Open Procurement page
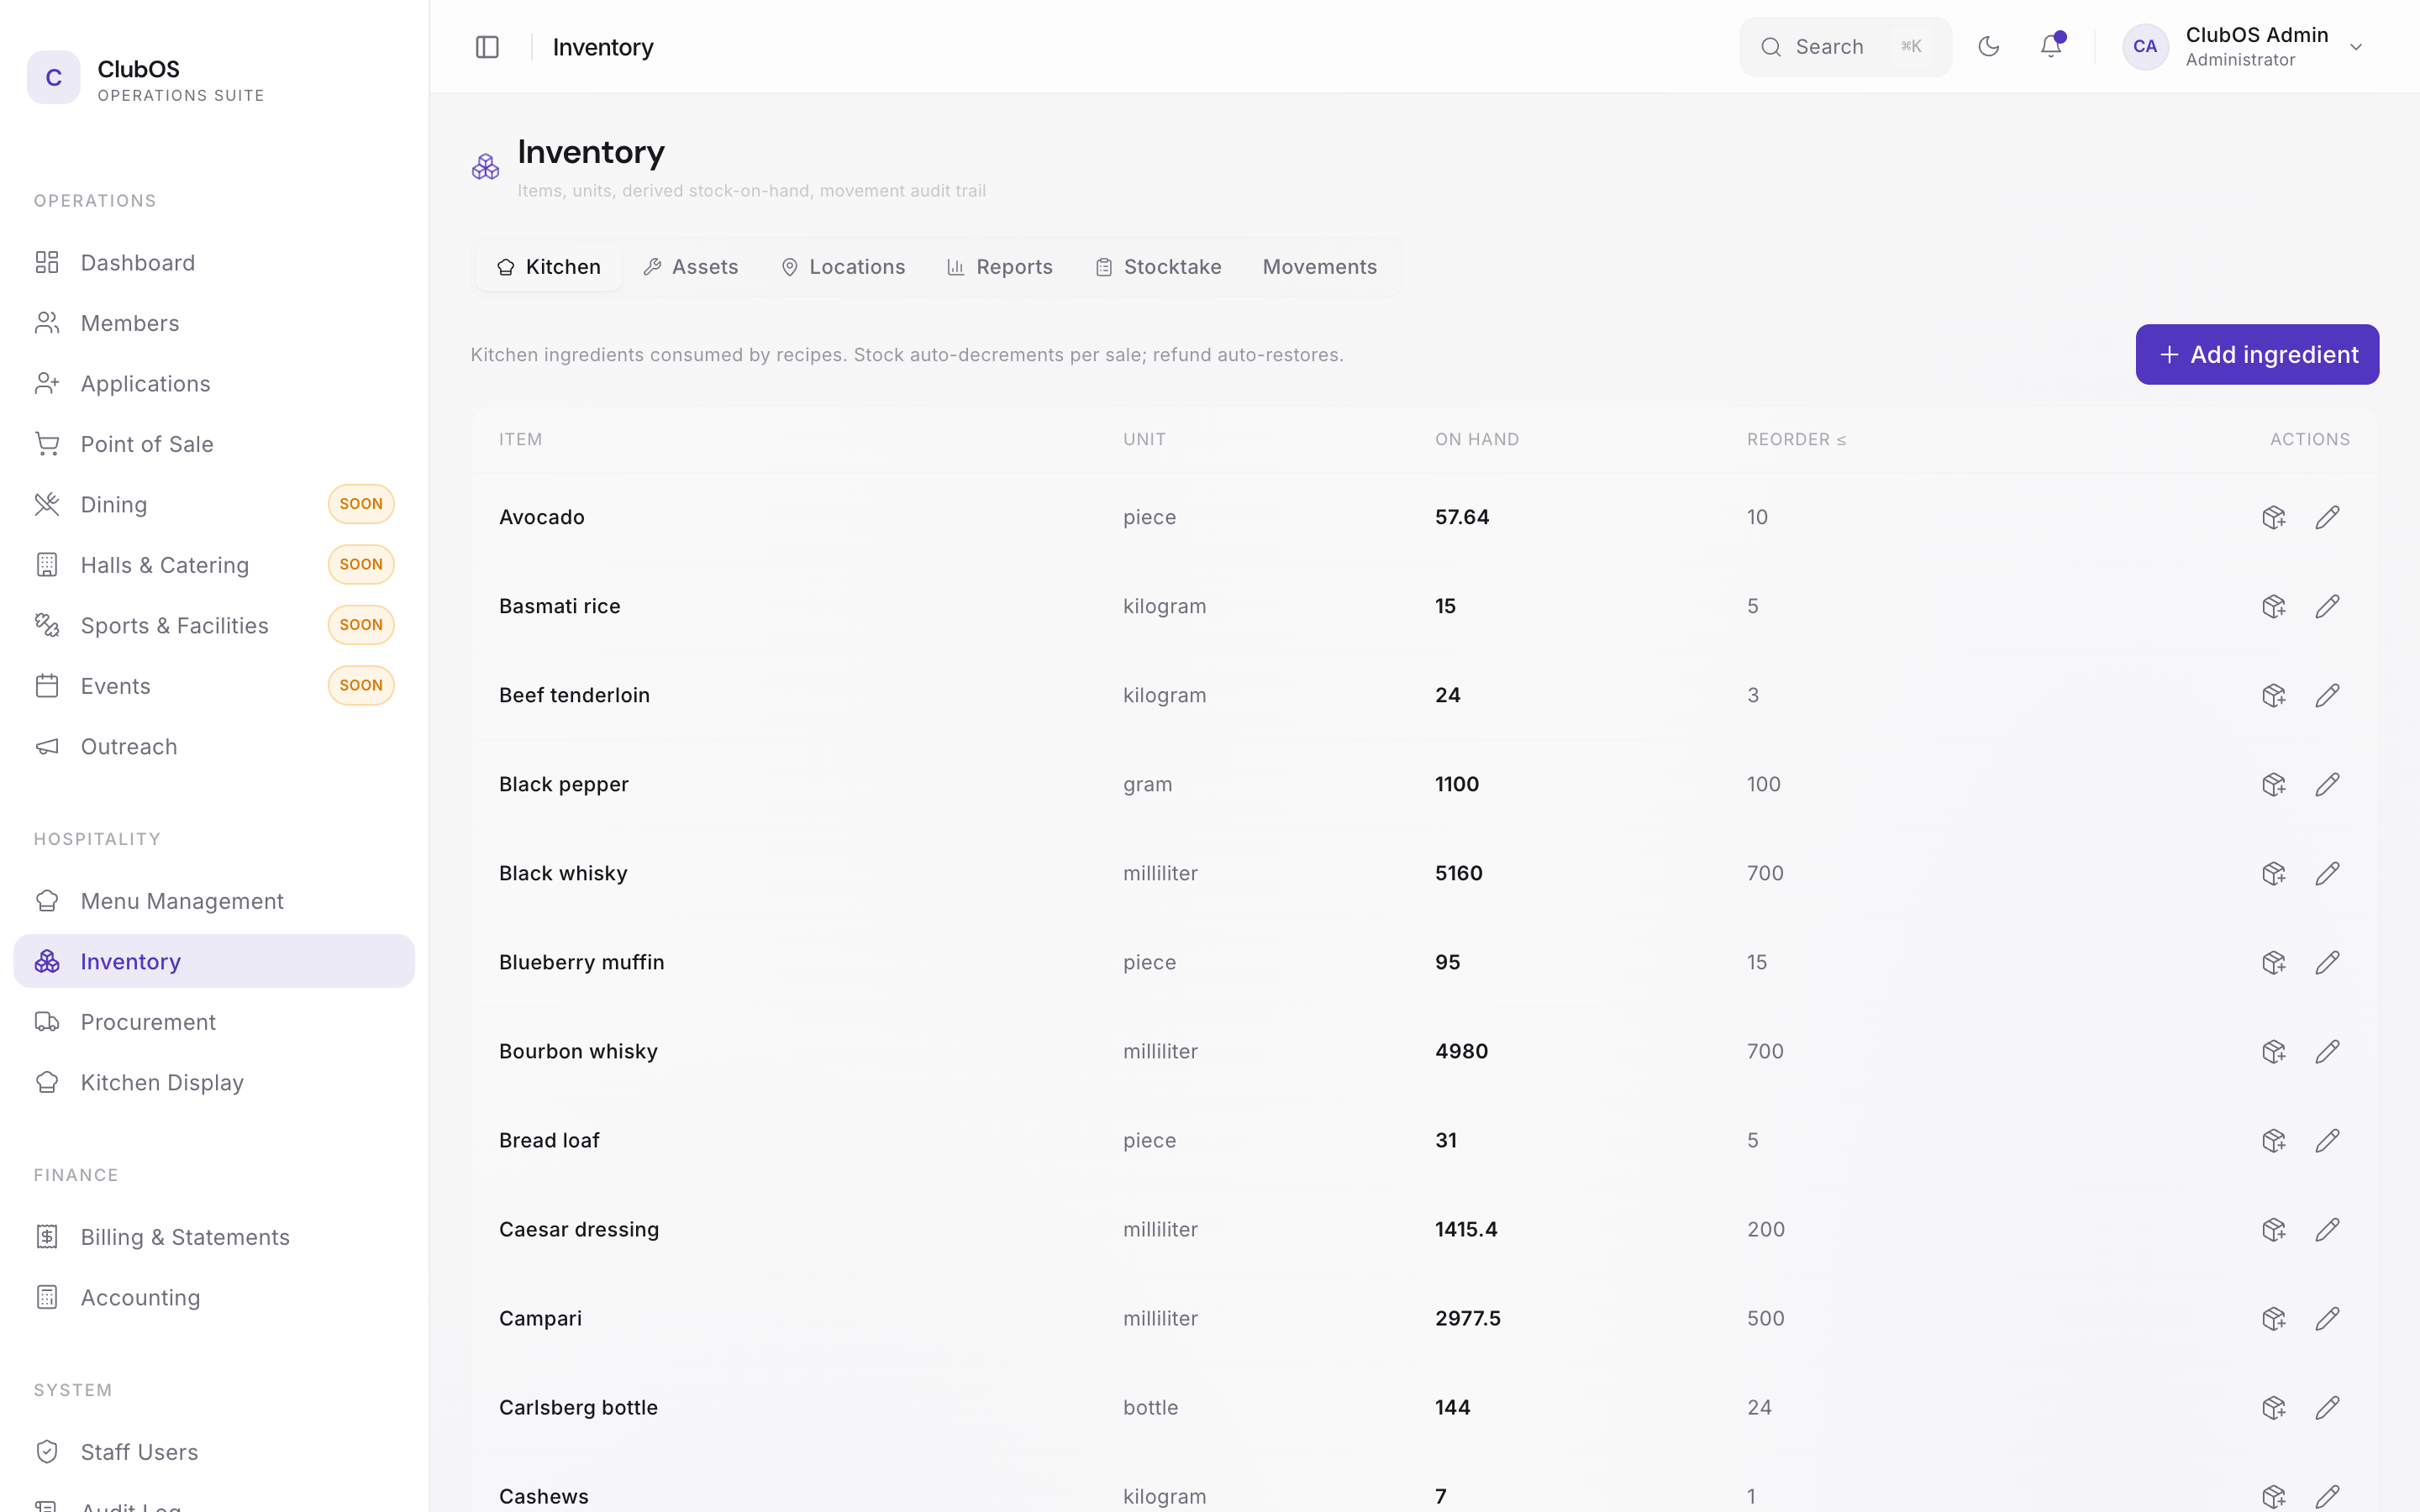 click(x=214, y=1022)
